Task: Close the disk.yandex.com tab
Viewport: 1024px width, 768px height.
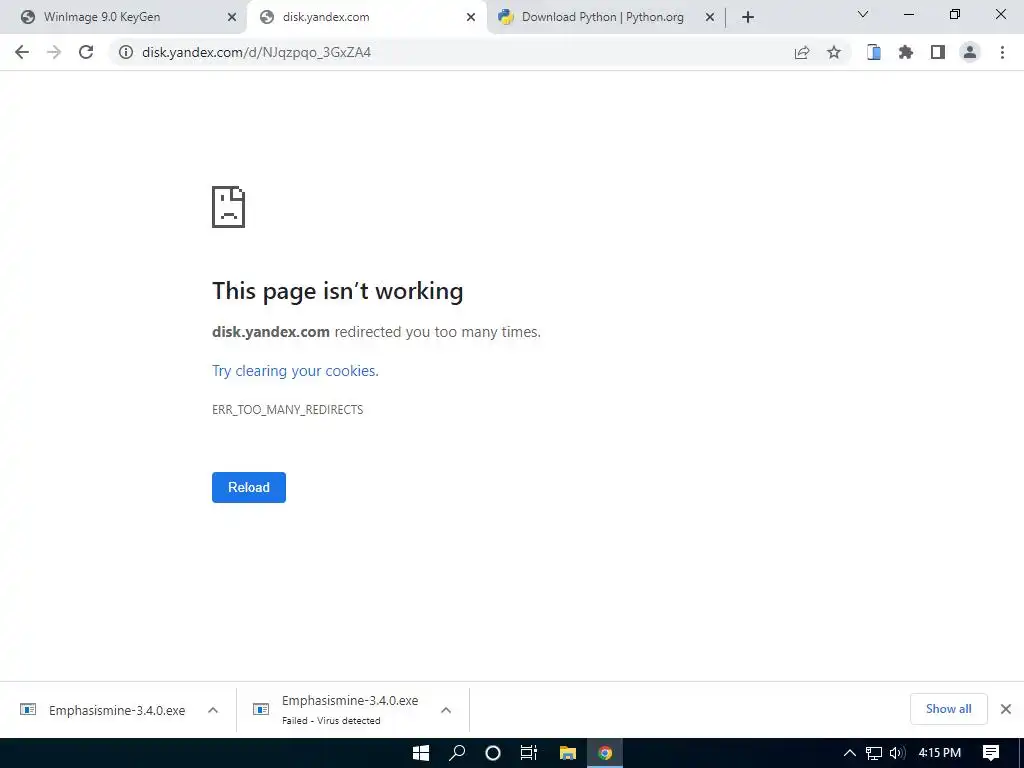Action: point(471,18)
